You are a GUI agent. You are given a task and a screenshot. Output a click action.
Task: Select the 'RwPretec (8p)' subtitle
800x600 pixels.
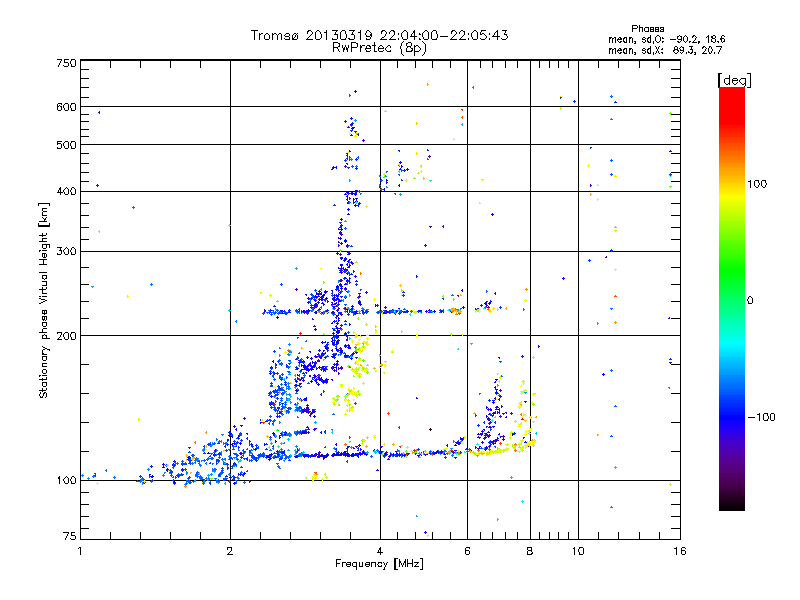379,48
